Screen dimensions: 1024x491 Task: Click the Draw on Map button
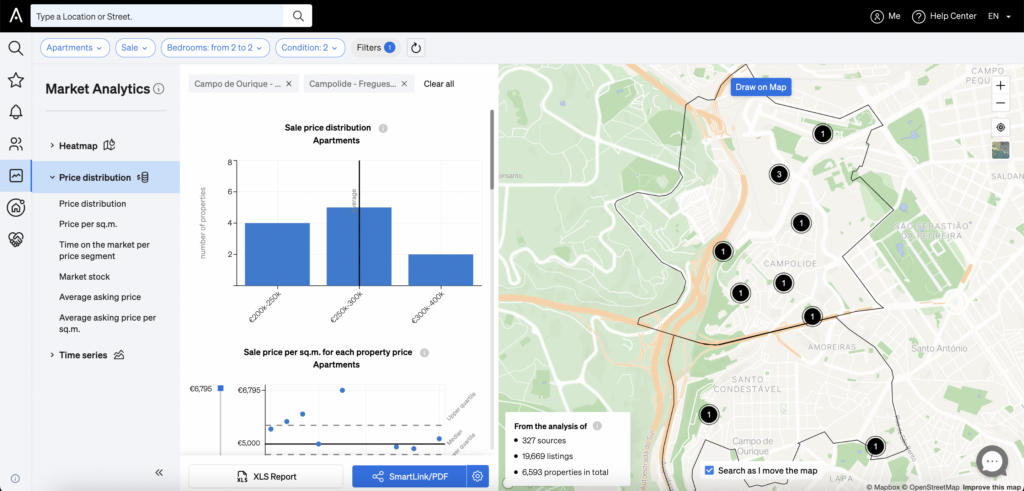(x=761, y=87)
